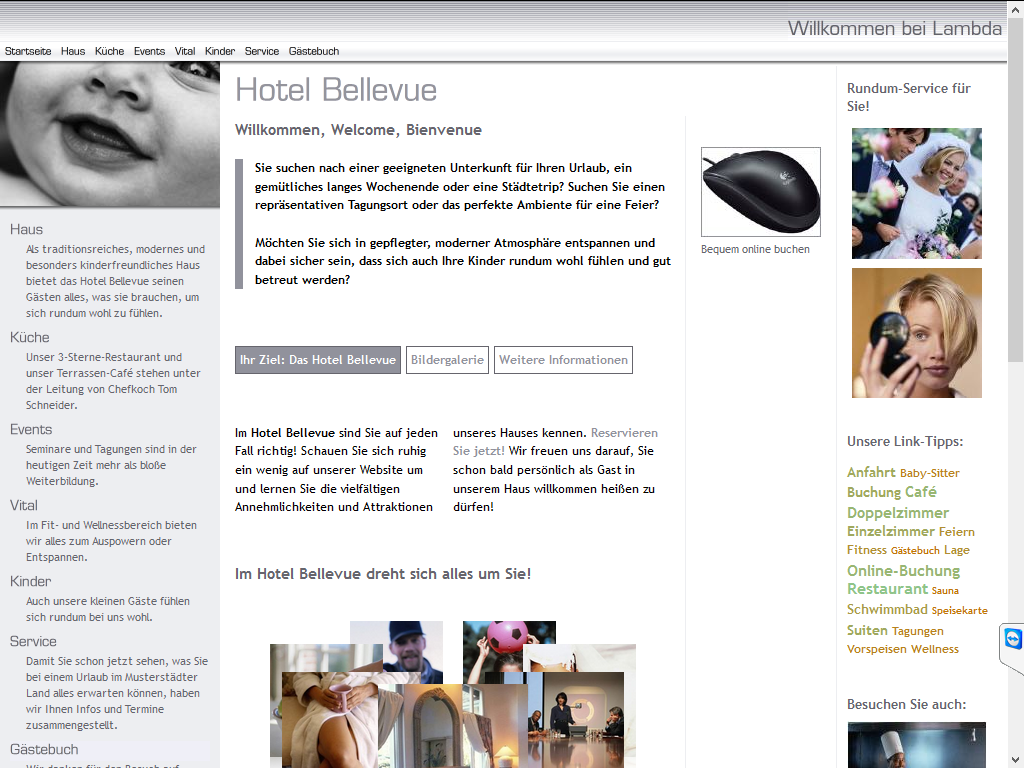This screenshot has height=768, width=1024.
Task: Go to the Küche menu item
Action: tap(109, 51)
